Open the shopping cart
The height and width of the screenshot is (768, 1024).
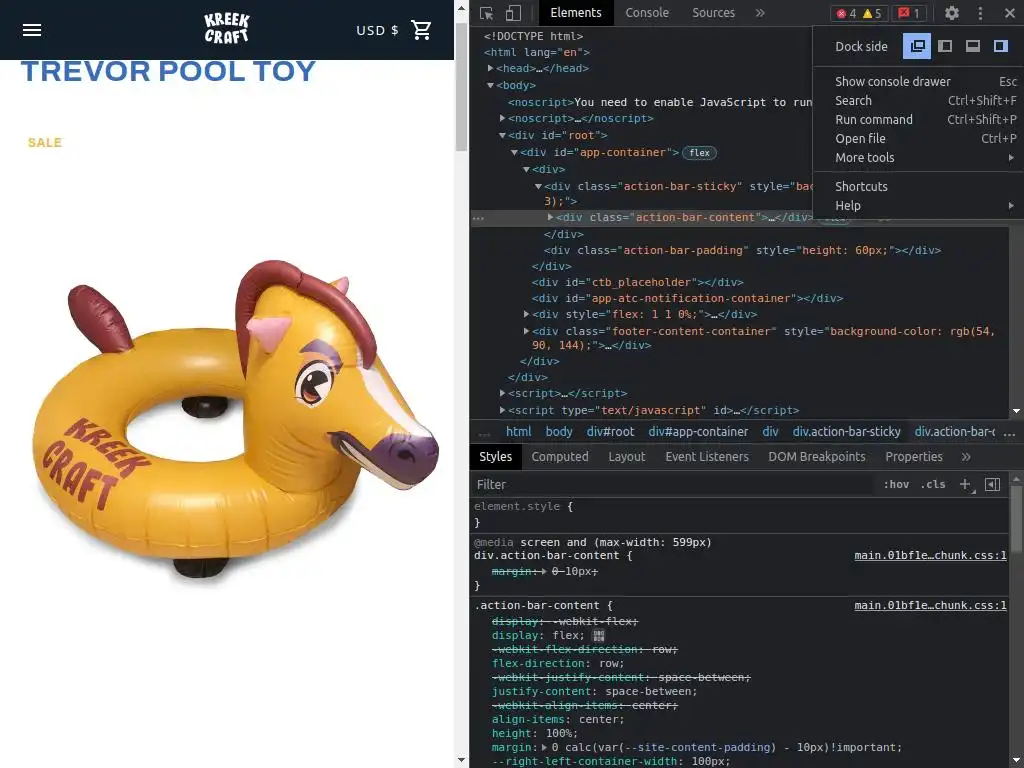pyautogui.click(x=421, y=30)
